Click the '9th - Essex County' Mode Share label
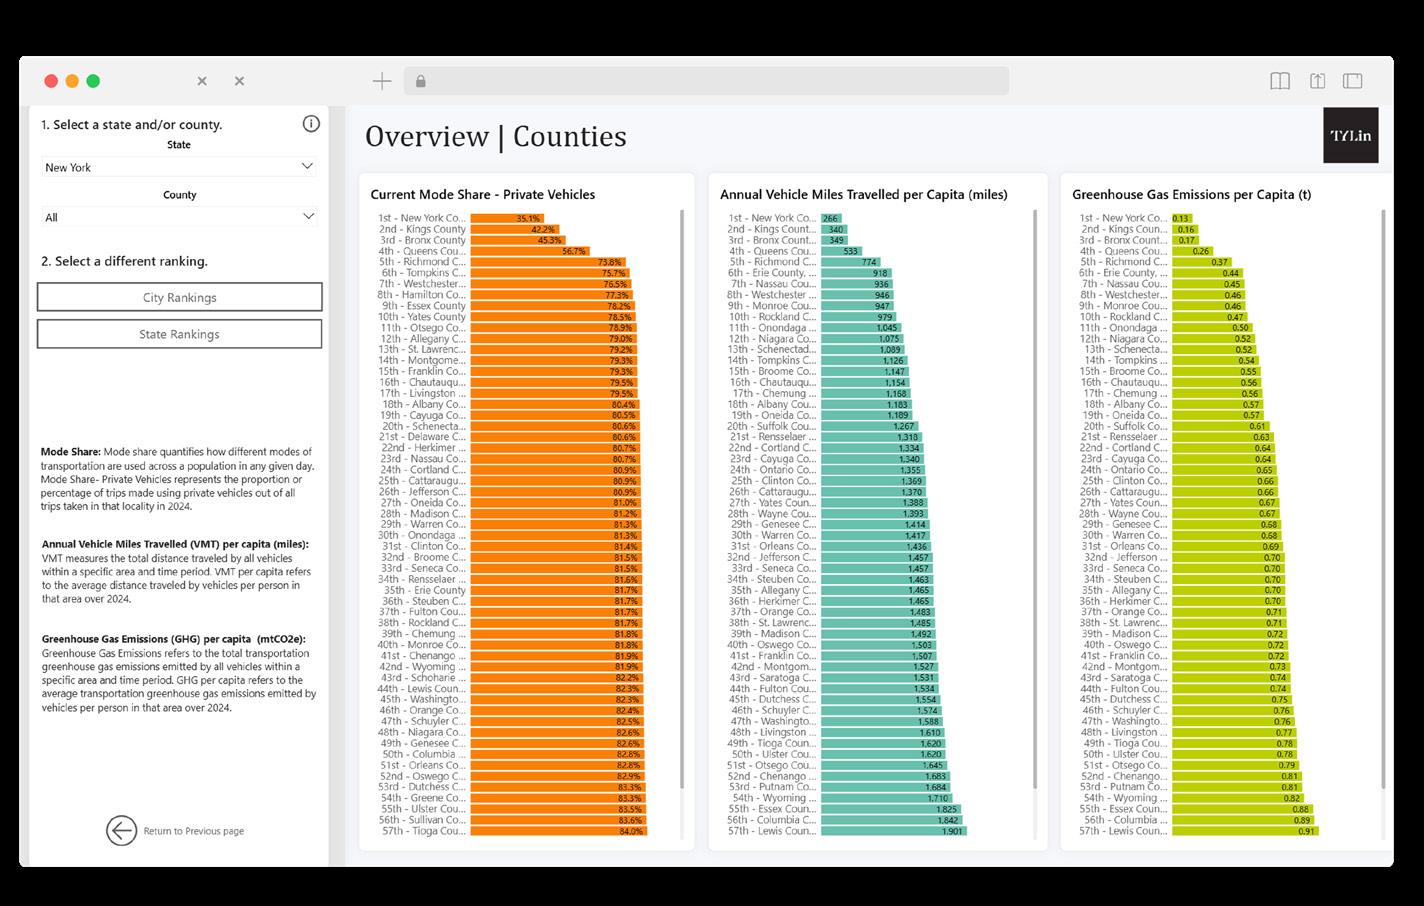Image resolution: width=1424 pixels, height=906 pixels. click(x=424, y=306)
